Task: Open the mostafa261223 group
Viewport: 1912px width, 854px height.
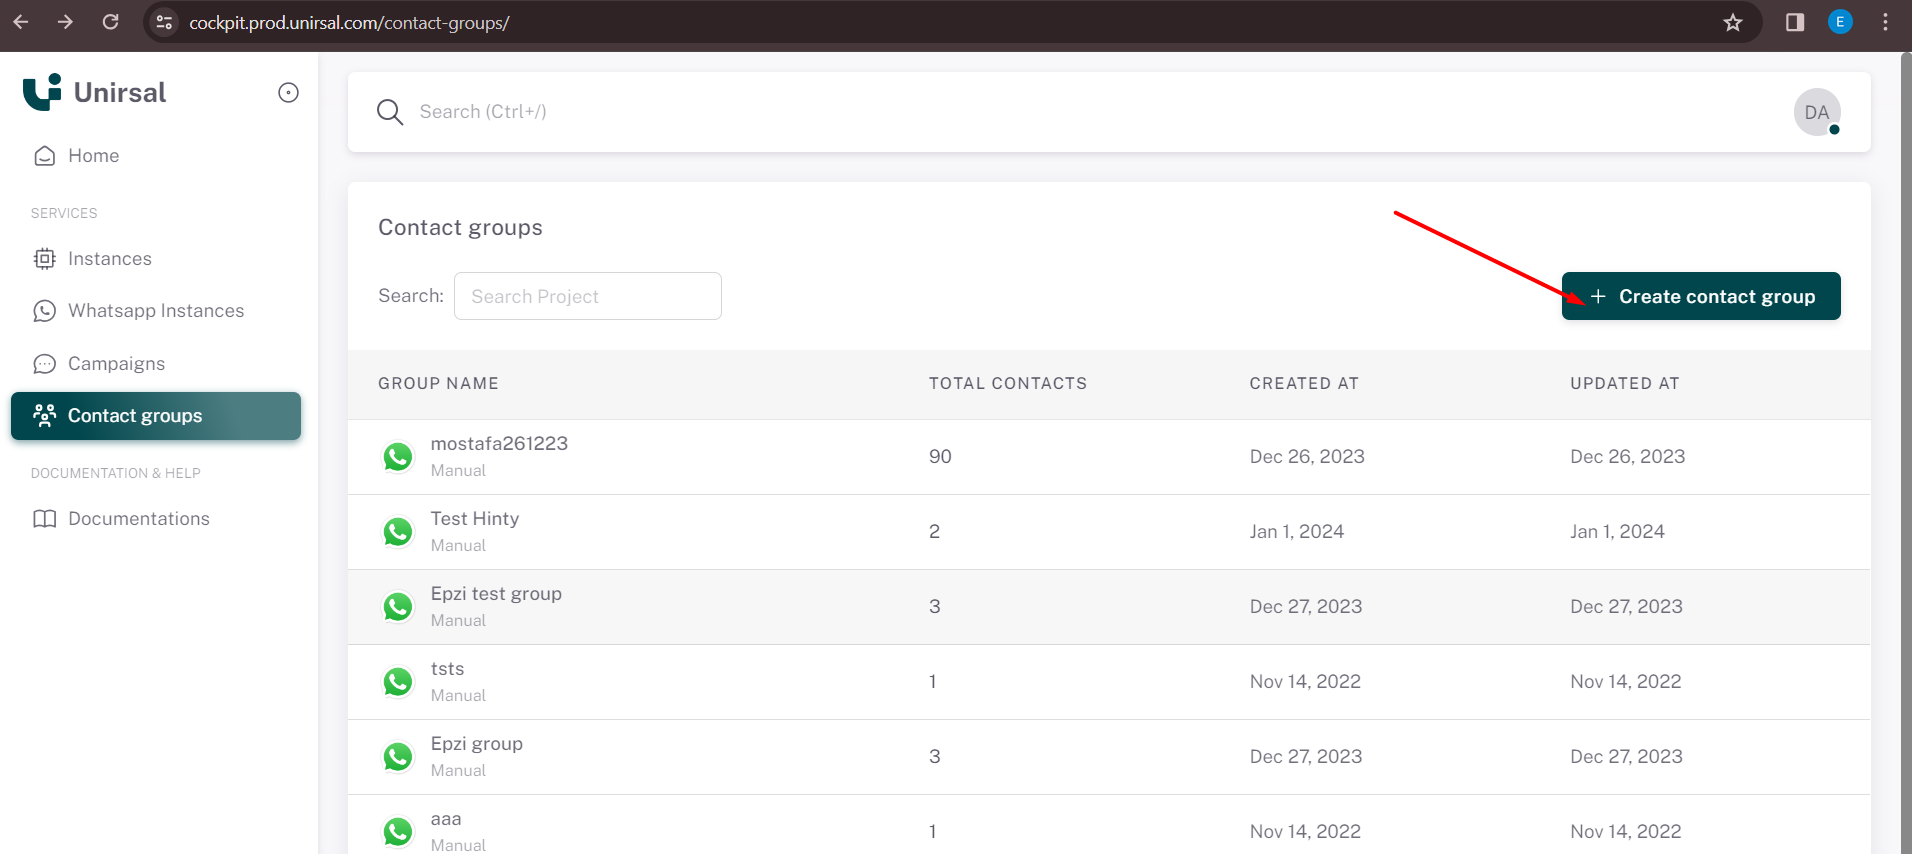Action: [499, 444]
